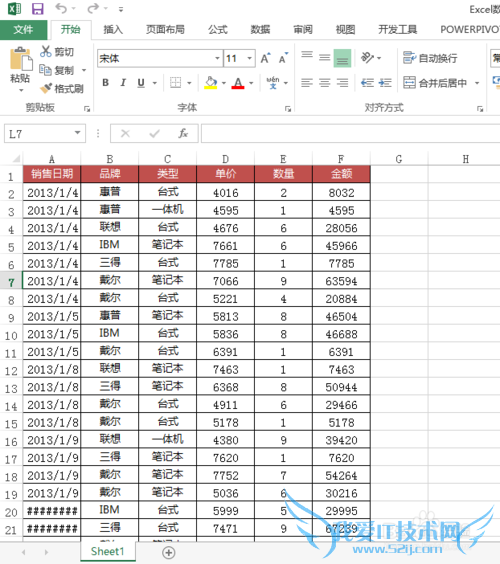Click the Cut scissors icon
The height and width of the screenshot is (564, 500).
tap(46, 52)
